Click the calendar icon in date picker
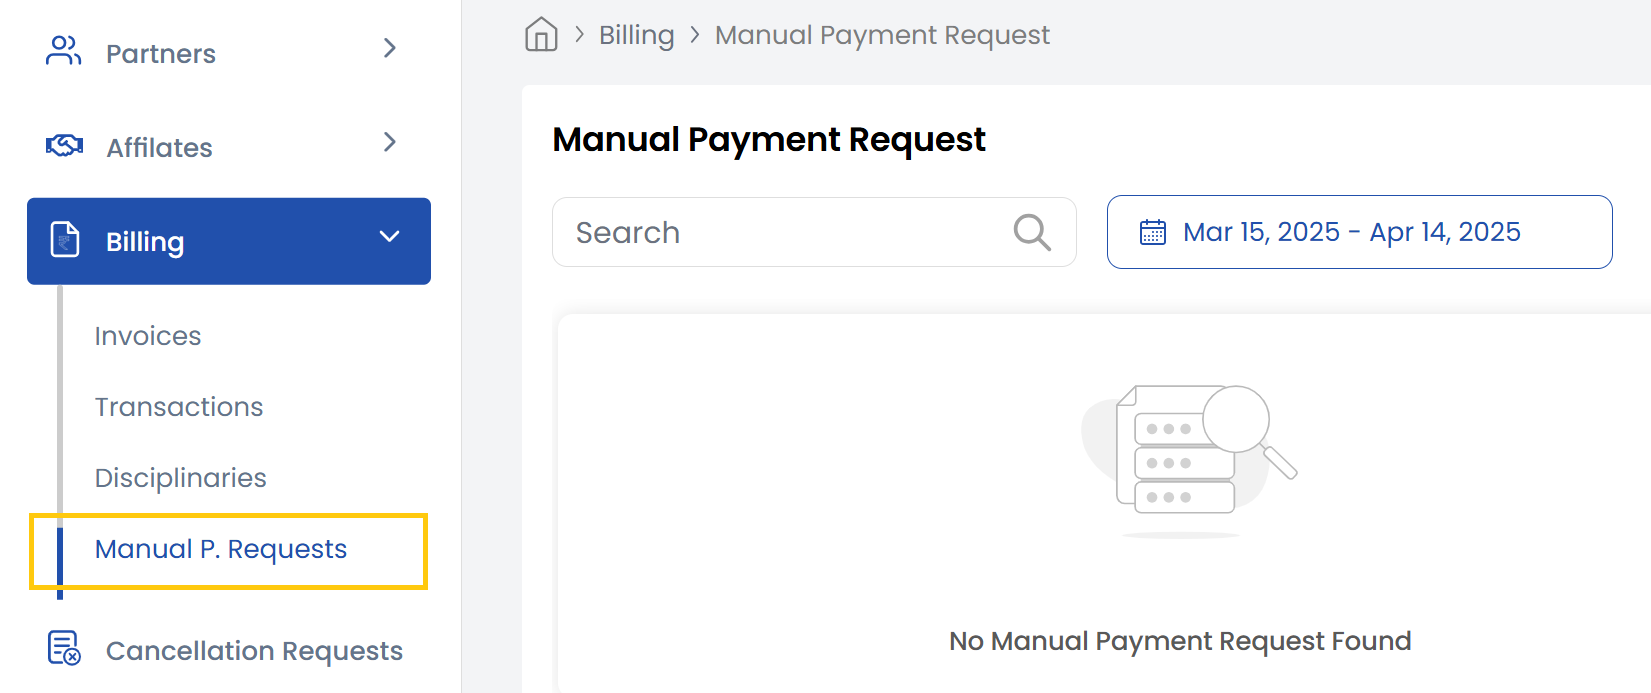Viewport: 1651px width, 693px height. [x=1153, y=231]
